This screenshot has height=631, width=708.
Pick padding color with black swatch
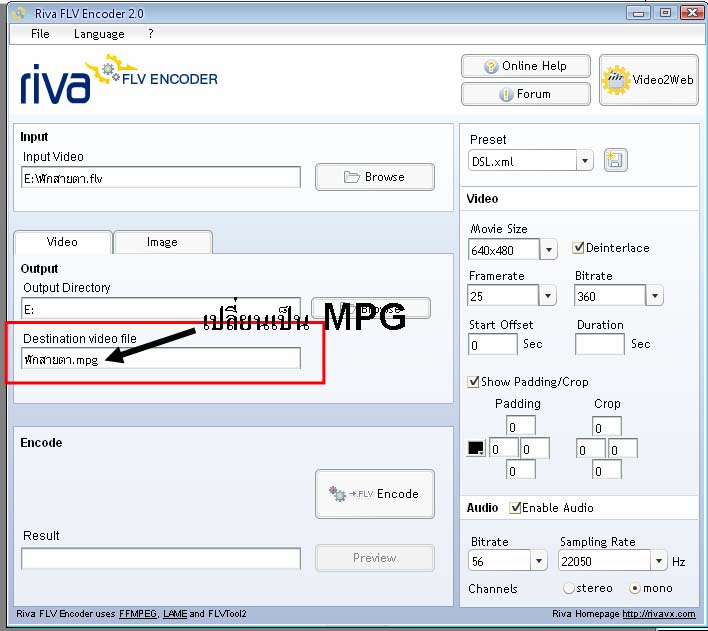click(x=476, y=448)
